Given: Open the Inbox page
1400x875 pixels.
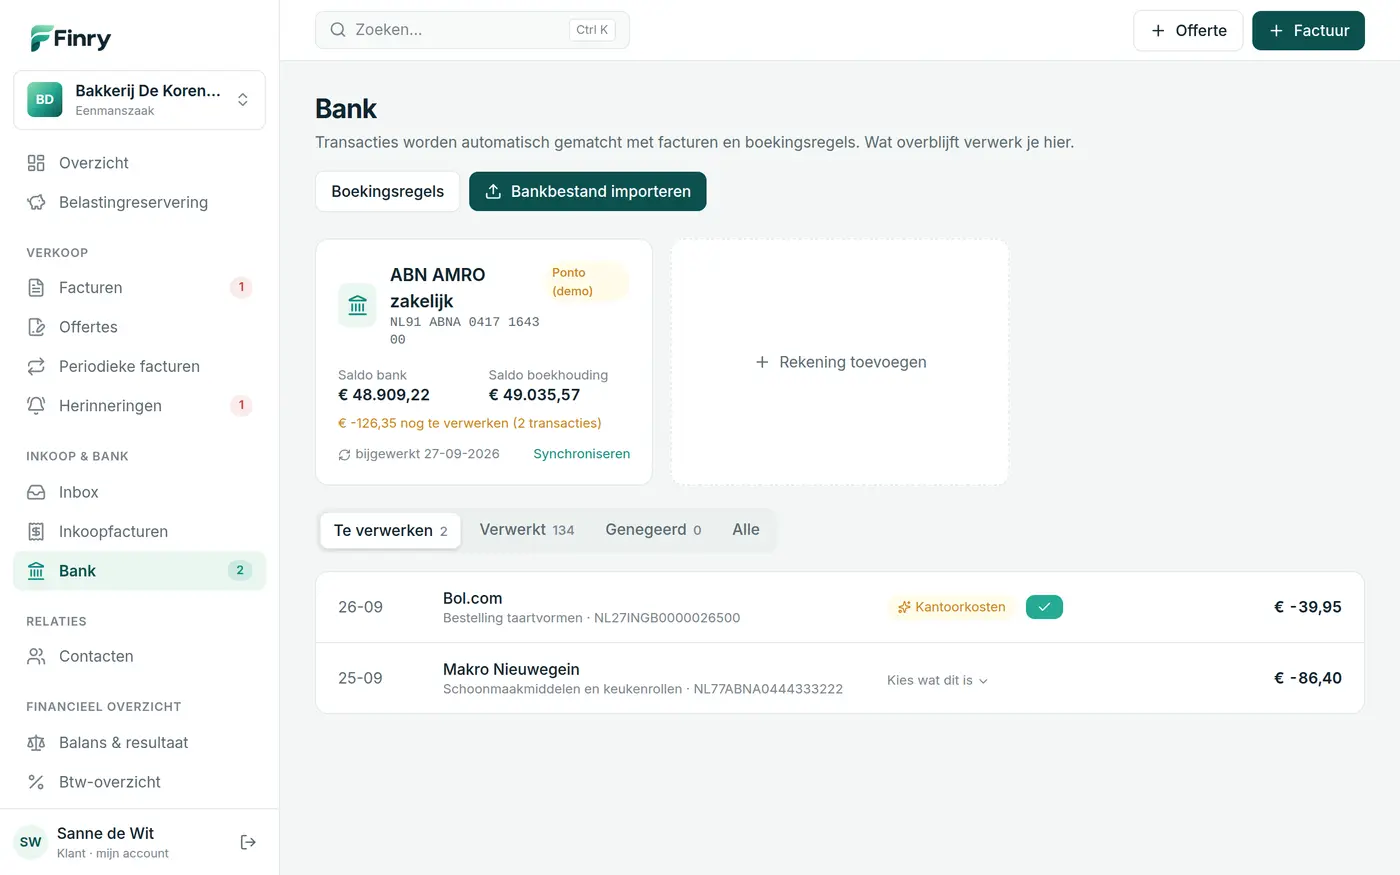Looking at the screenshot, I should 139,492.
